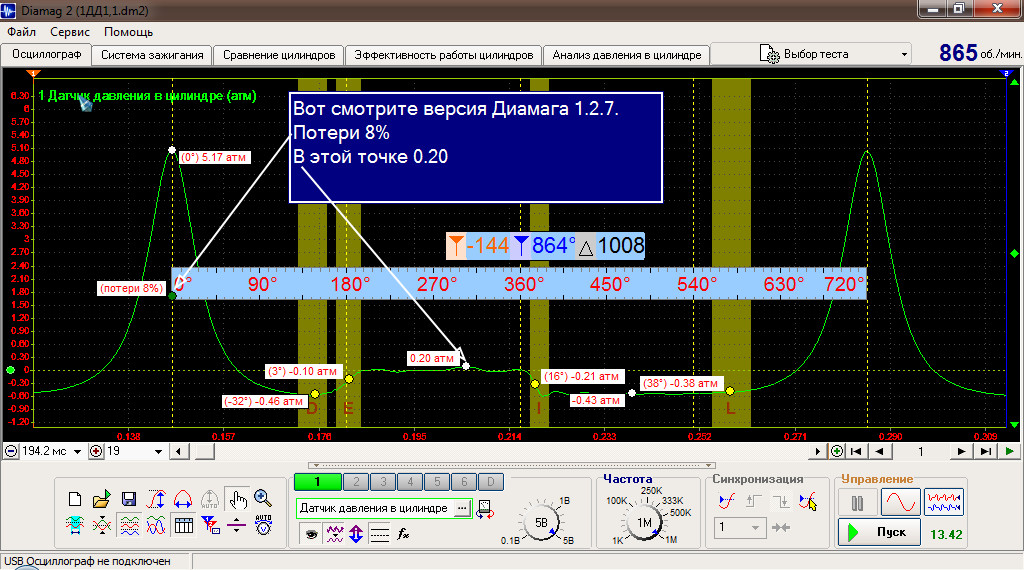
Task: Save the recording with floppy disk icon
Action: click(x=129, y=499)
